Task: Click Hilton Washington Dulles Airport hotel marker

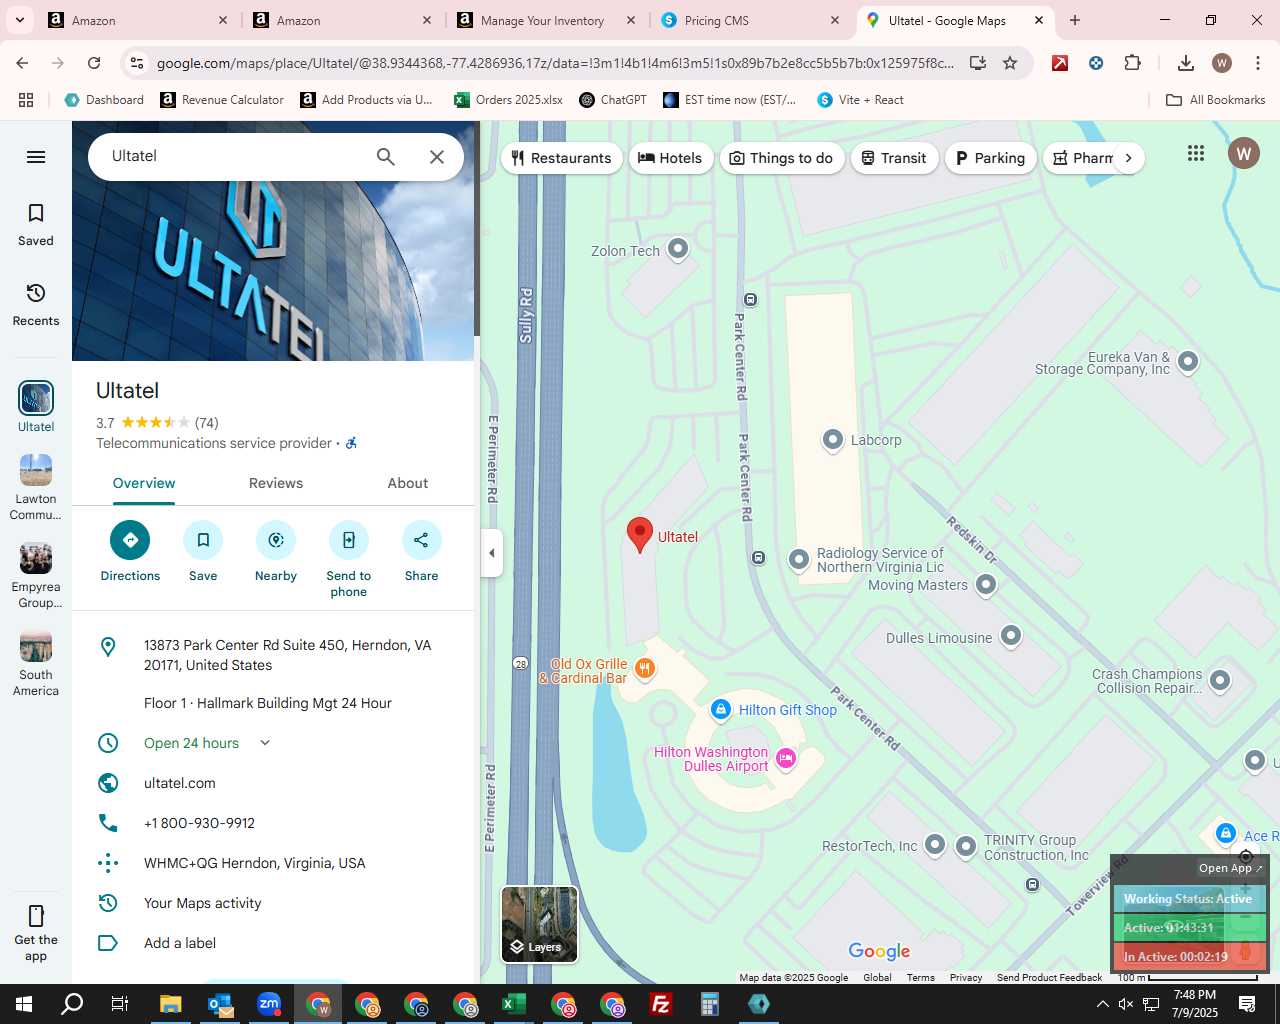Action: pyautogui.click(x=786, y=758)
